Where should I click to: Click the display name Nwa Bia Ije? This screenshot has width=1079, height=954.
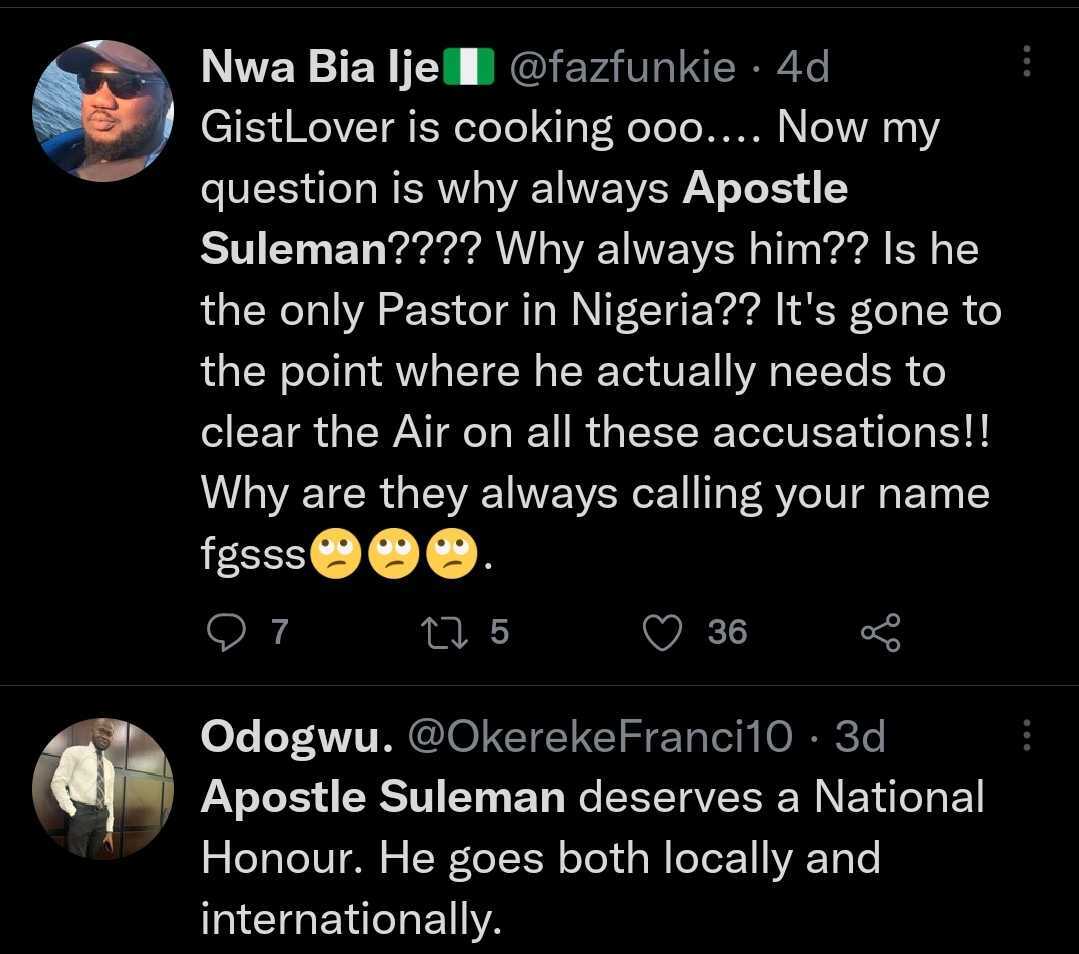click(320, 68)
